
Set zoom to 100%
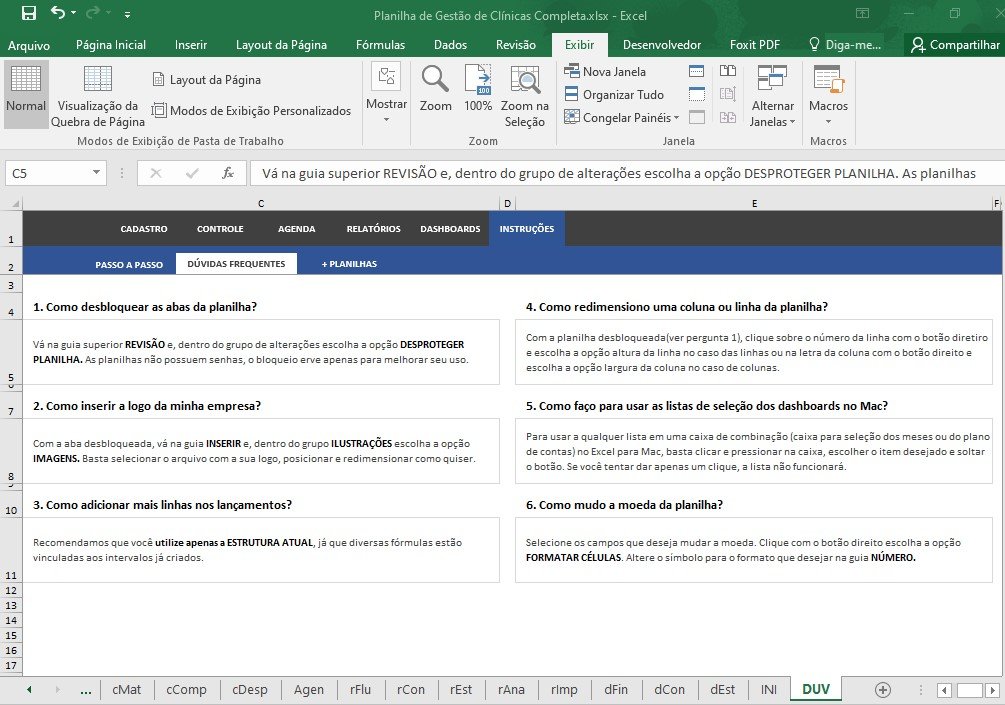coord(478,90)
